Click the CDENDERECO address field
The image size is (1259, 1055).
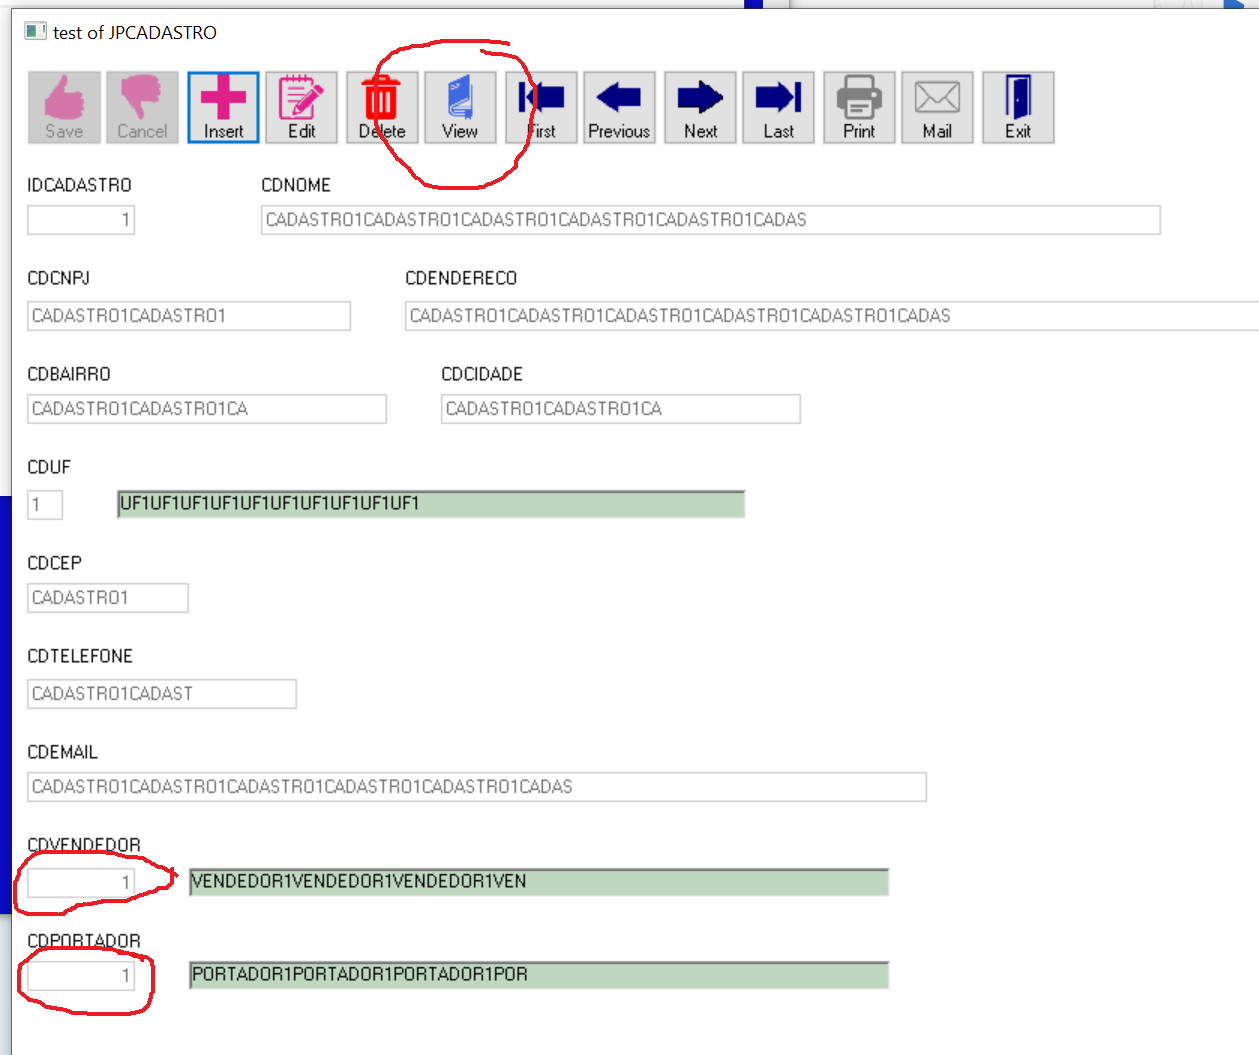click(x=832, y=316)
